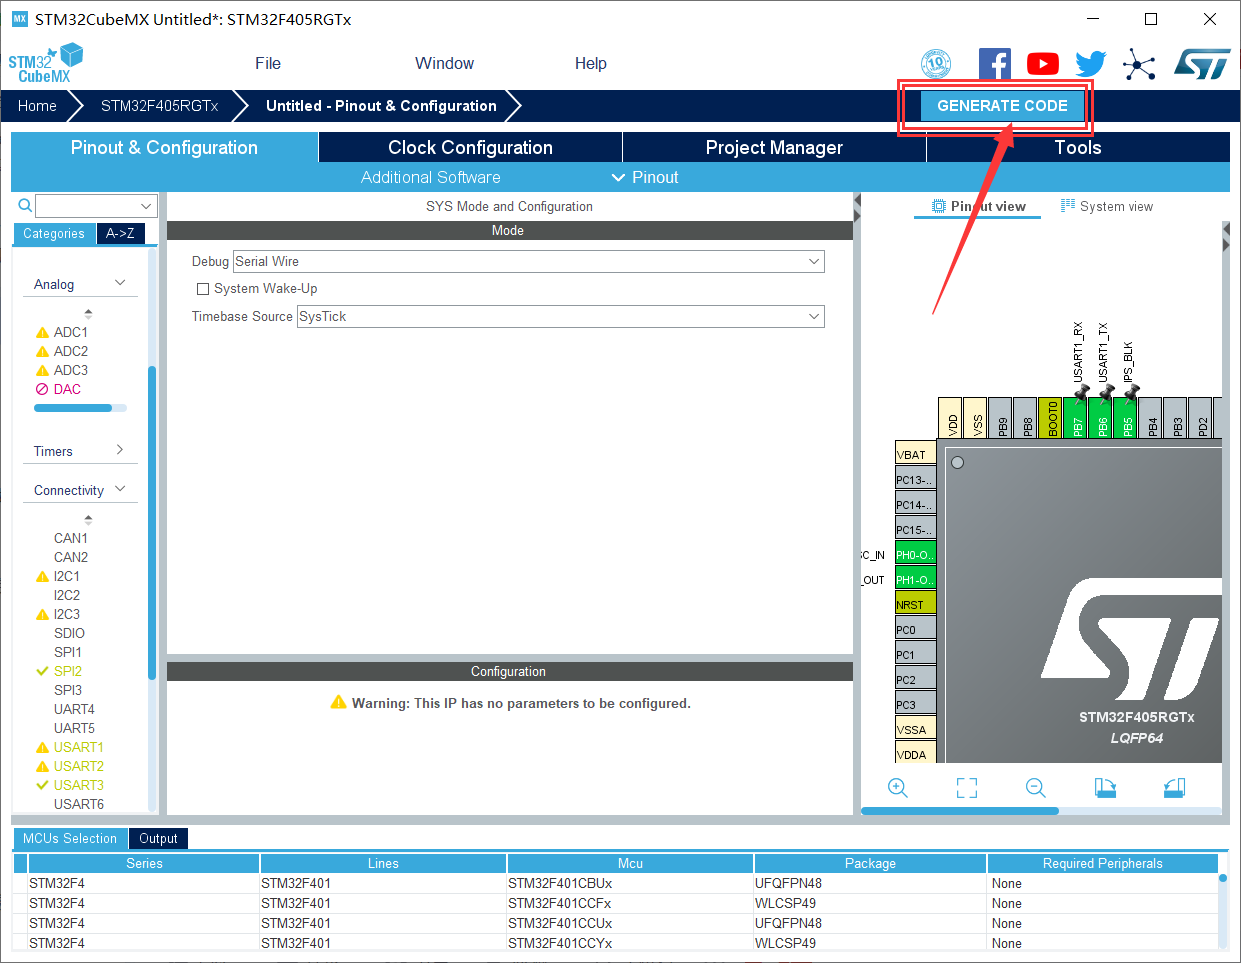
Task: Select pin PB7 on the chip
Action: (x=1075, y=417)
